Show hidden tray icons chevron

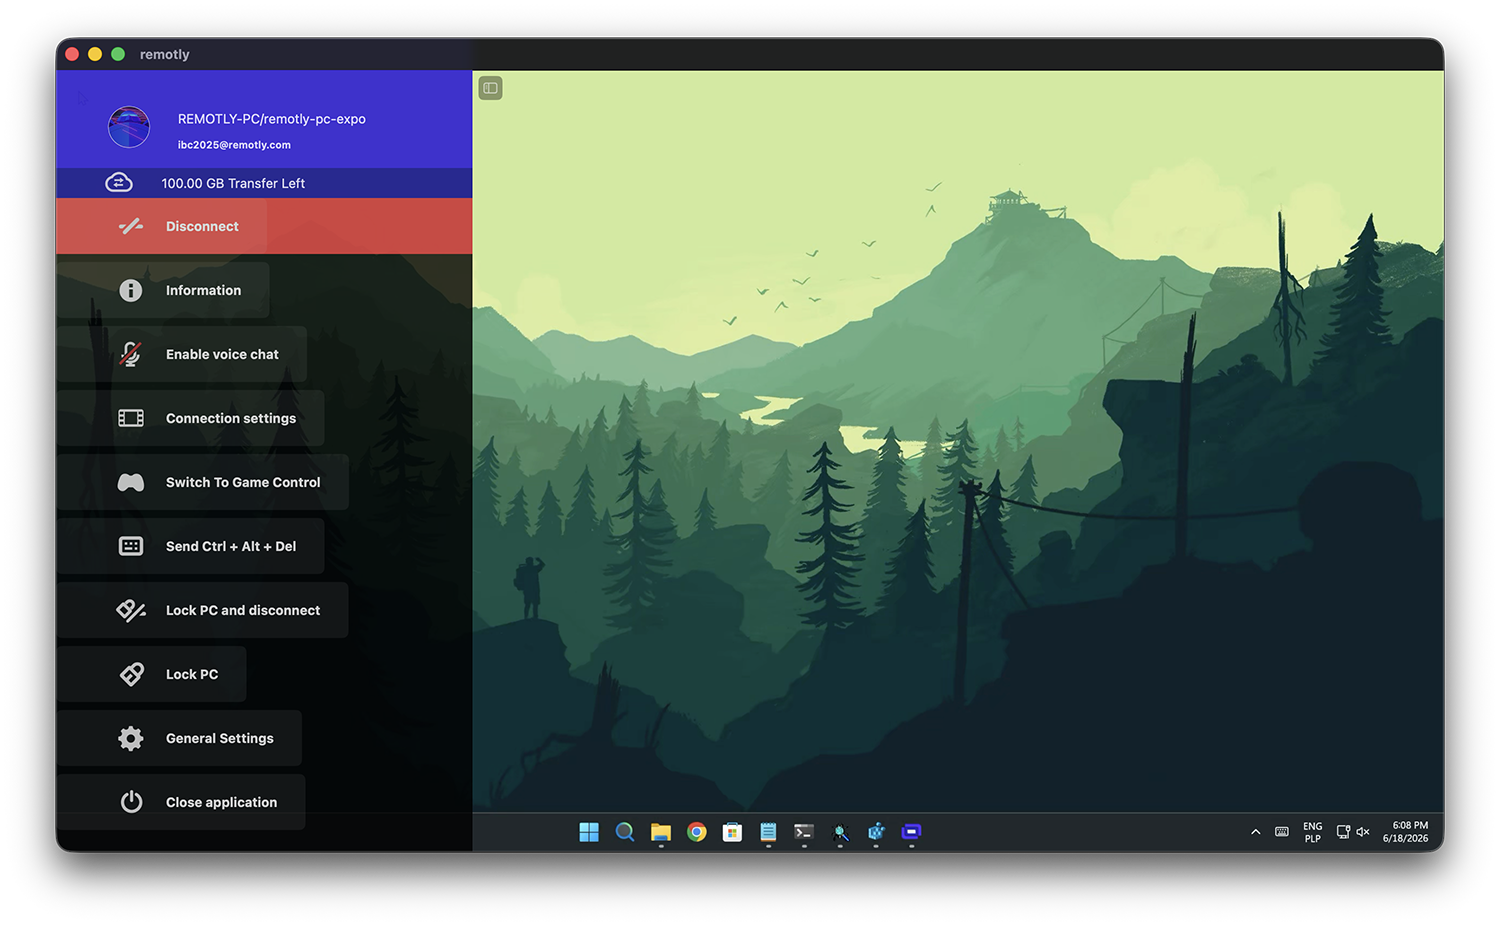pos(1255,832)
